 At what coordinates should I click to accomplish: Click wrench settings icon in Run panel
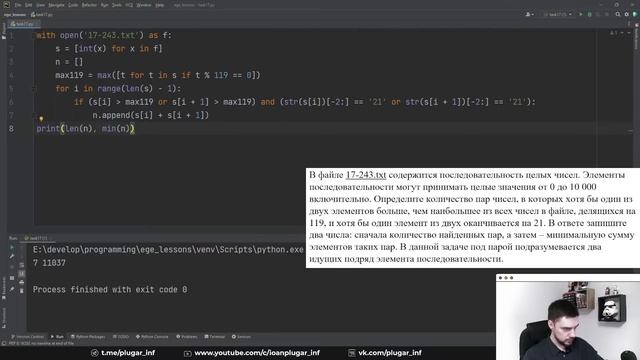click(12, 256)
